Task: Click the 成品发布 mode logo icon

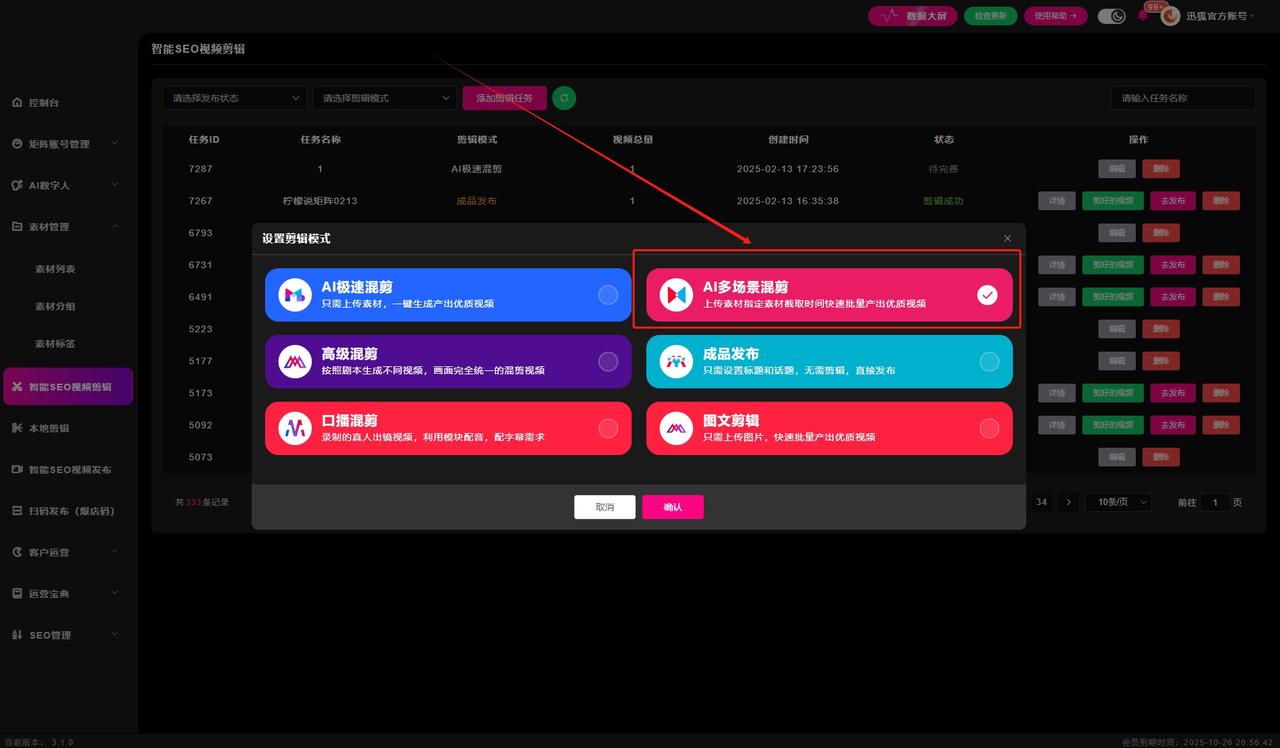Action: (x=676, y=361)
